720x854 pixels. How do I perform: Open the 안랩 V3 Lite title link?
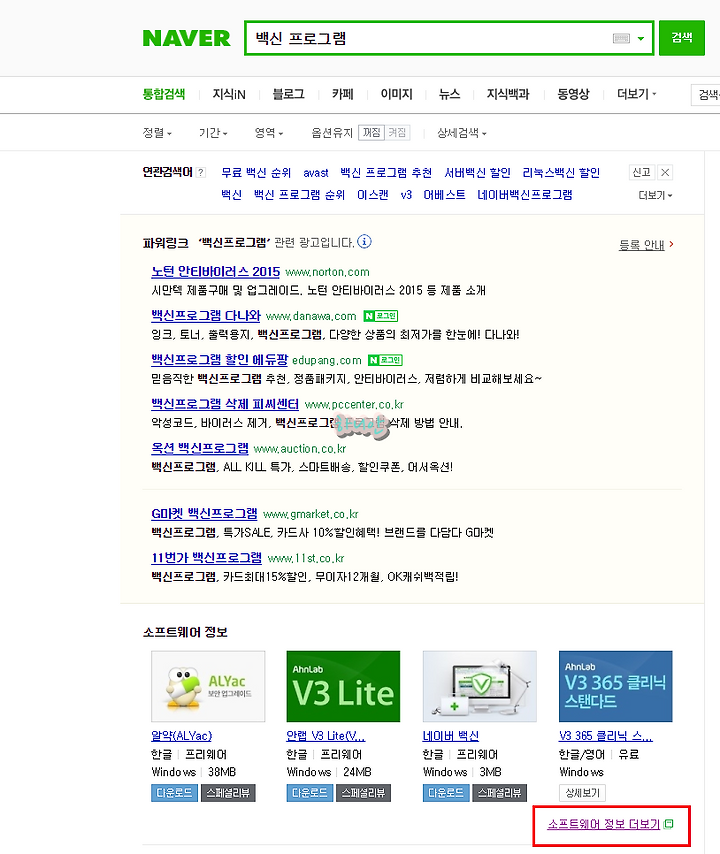coord(326,736)
